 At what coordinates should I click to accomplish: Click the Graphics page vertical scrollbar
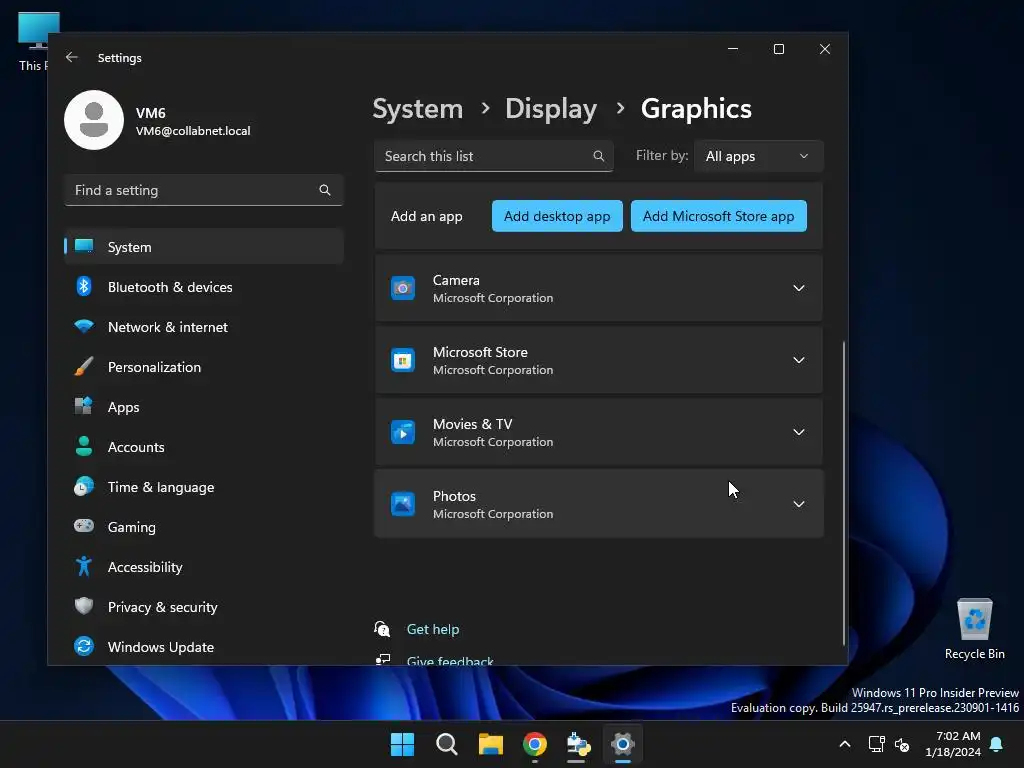point(844,493)
